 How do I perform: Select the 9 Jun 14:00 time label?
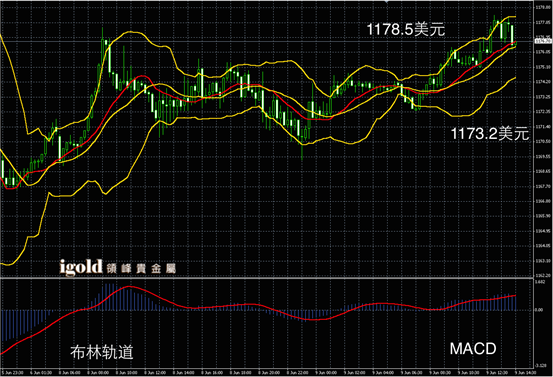(x=525, y=372)
